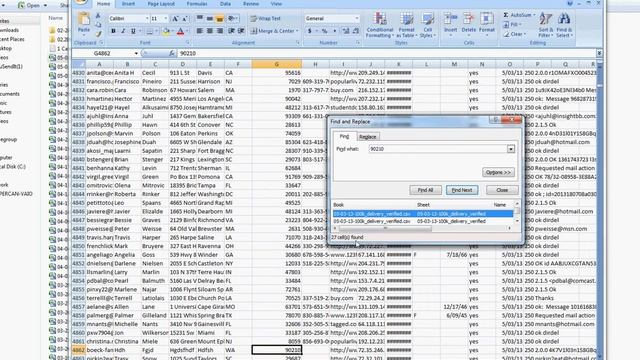Switch to the Insert ribbon tab
This screenshot has height=360, width=640.
click(128, 4)
